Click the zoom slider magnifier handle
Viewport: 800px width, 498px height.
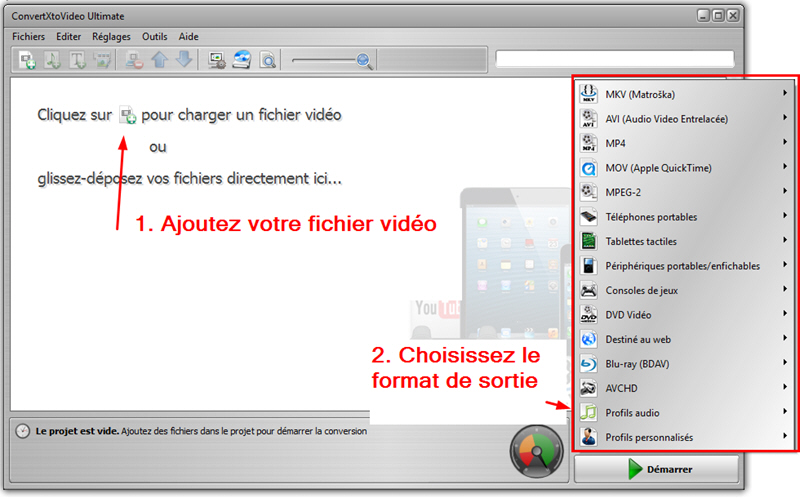tap(364, 61)
